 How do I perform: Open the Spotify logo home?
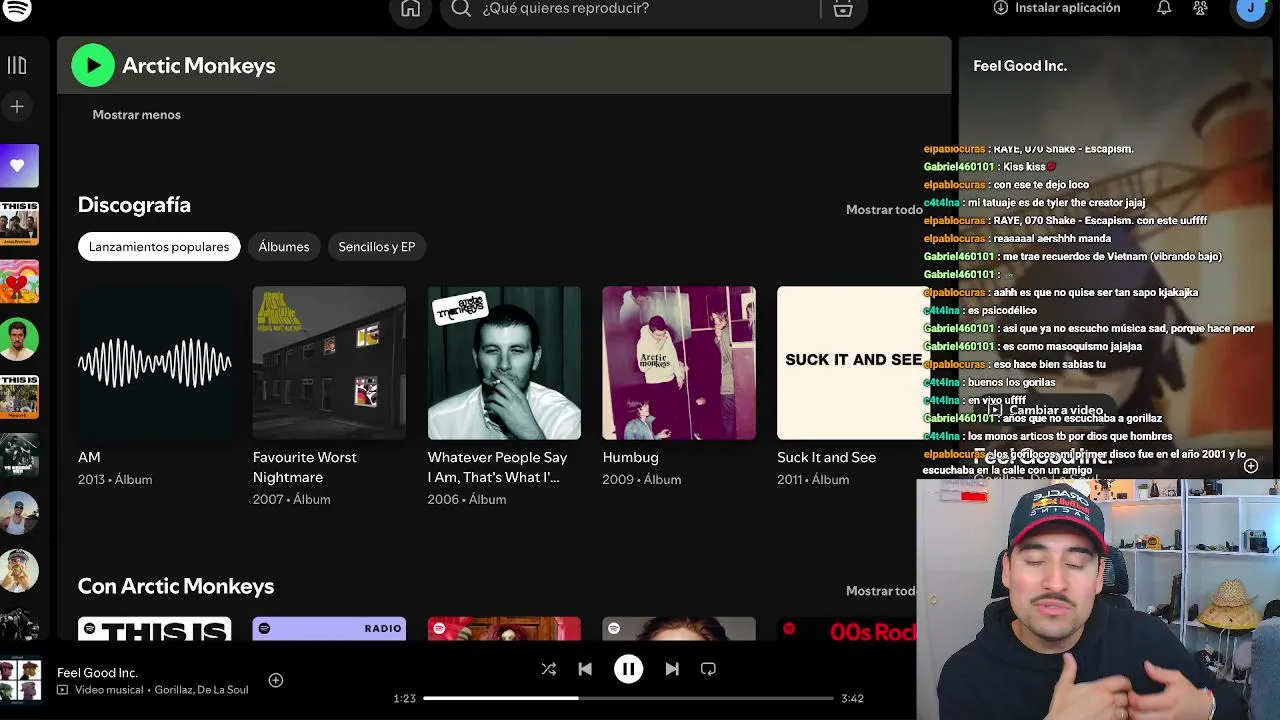tap(17, 8)
